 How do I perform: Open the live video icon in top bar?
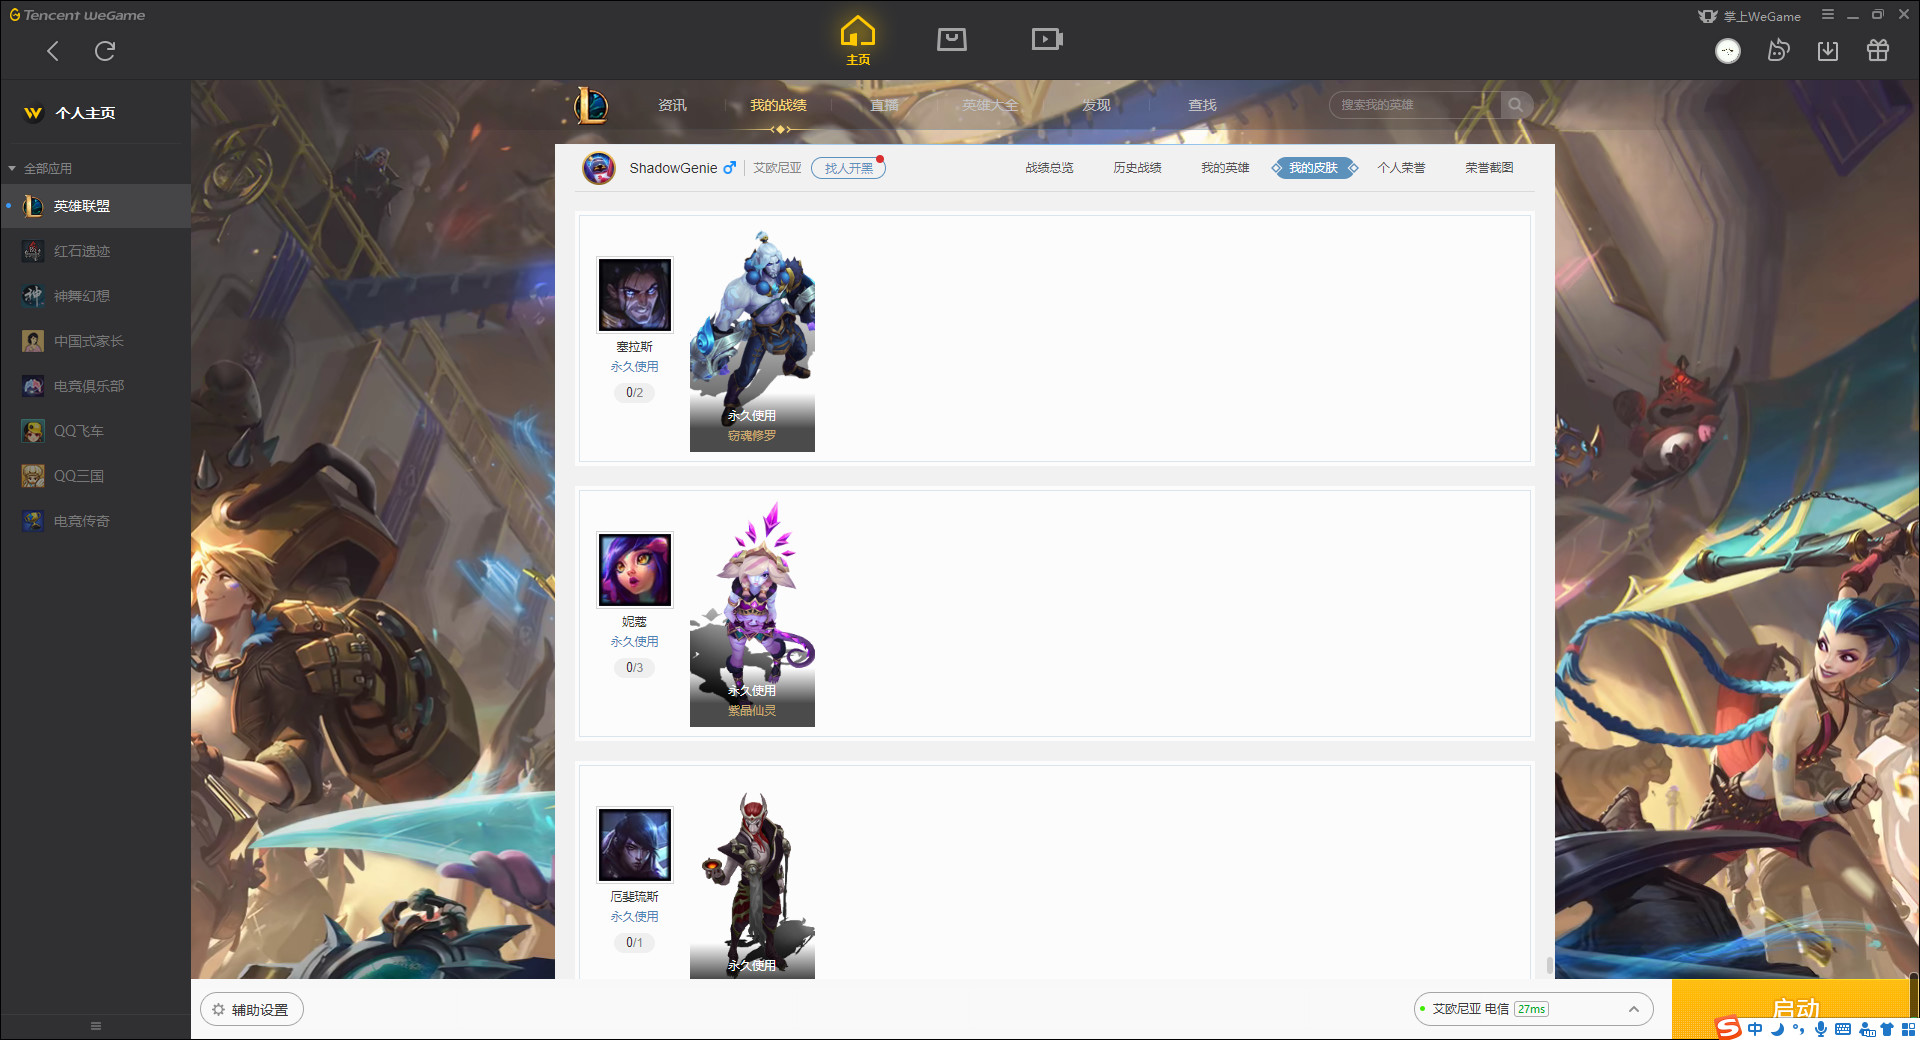[x=1047, y=39]
